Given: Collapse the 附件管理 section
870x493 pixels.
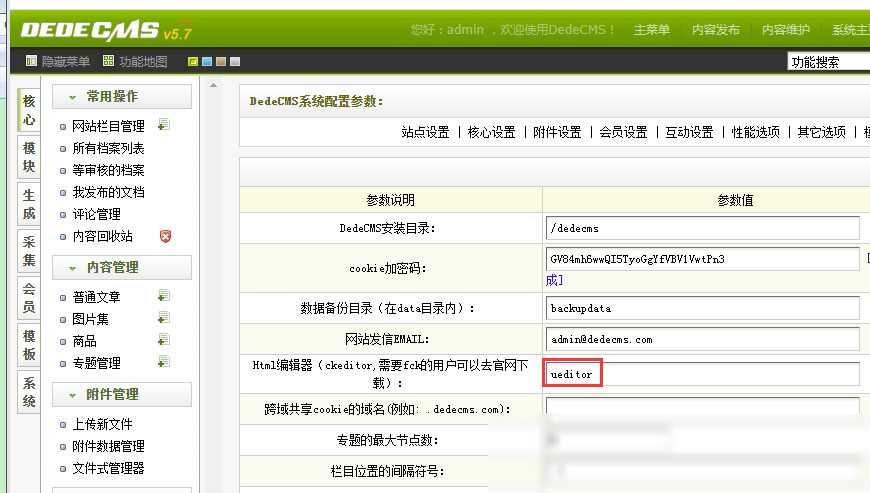Looking at the screenshot, I should tap(122, 394).
